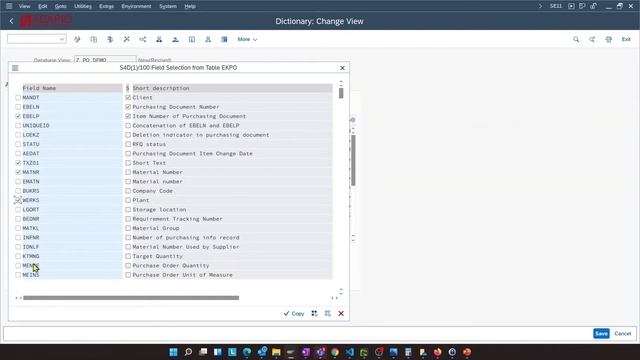Open the Extras menu

click(x=107, y=6)
